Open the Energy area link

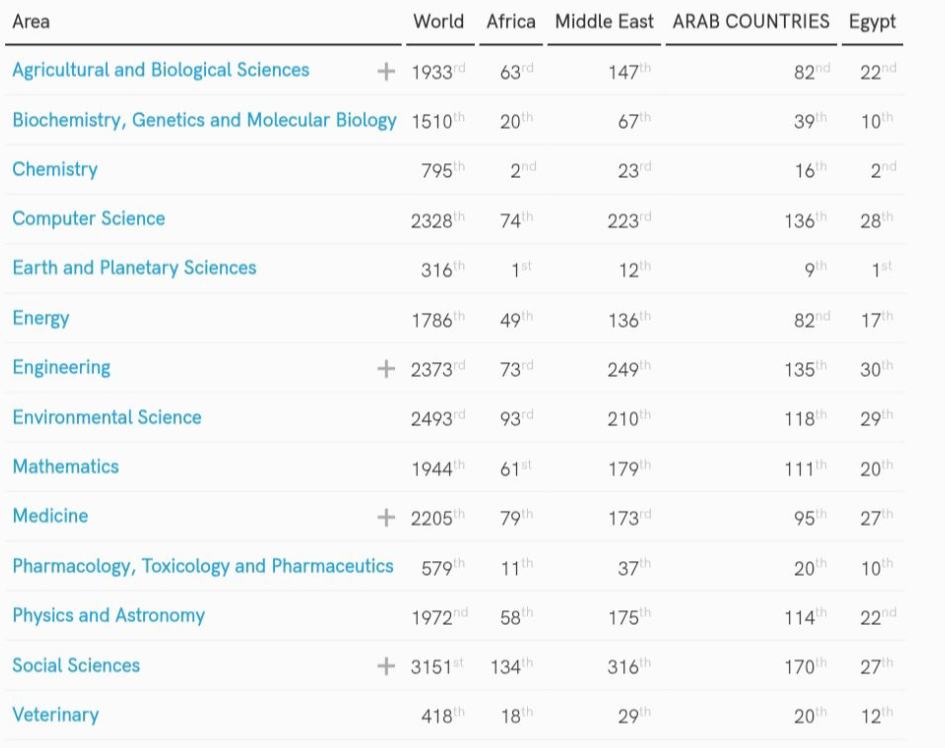tap(41, 318)
